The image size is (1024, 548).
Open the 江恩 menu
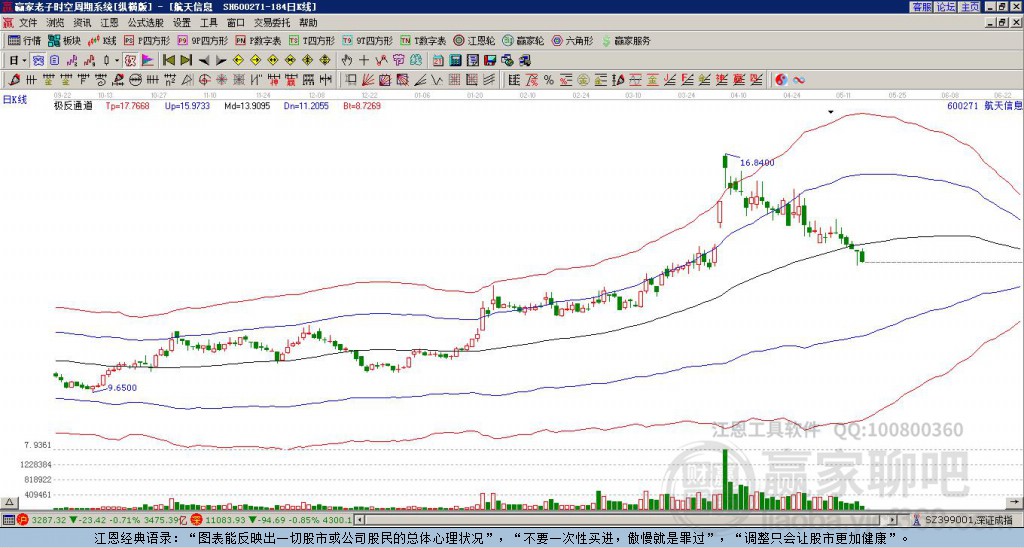110,23
